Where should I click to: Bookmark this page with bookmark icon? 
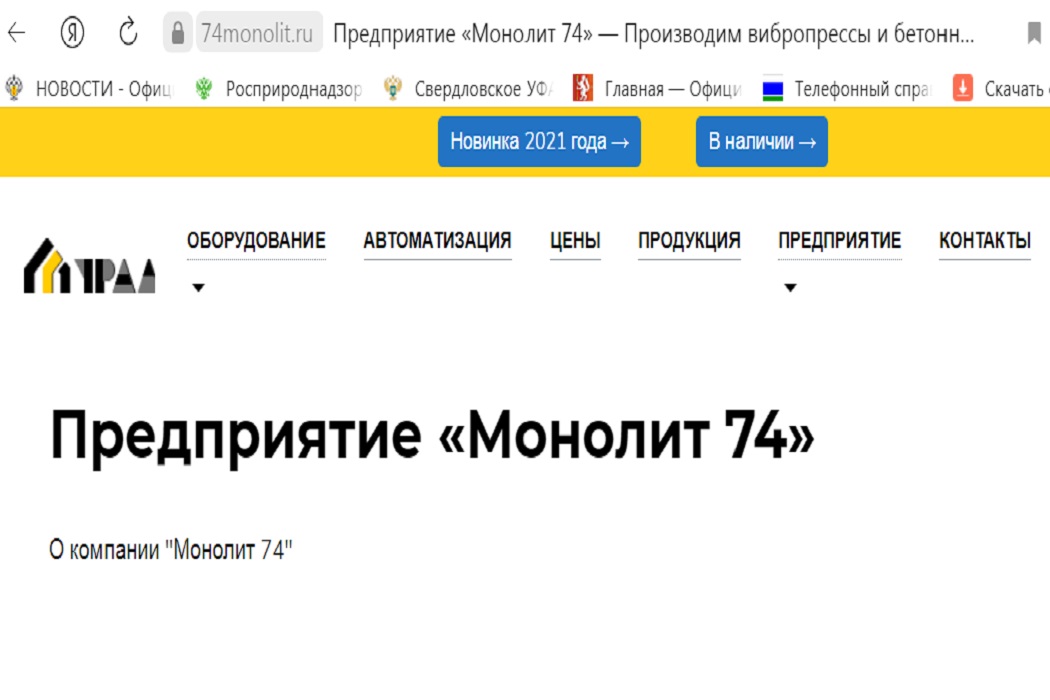coord(1034,33)
